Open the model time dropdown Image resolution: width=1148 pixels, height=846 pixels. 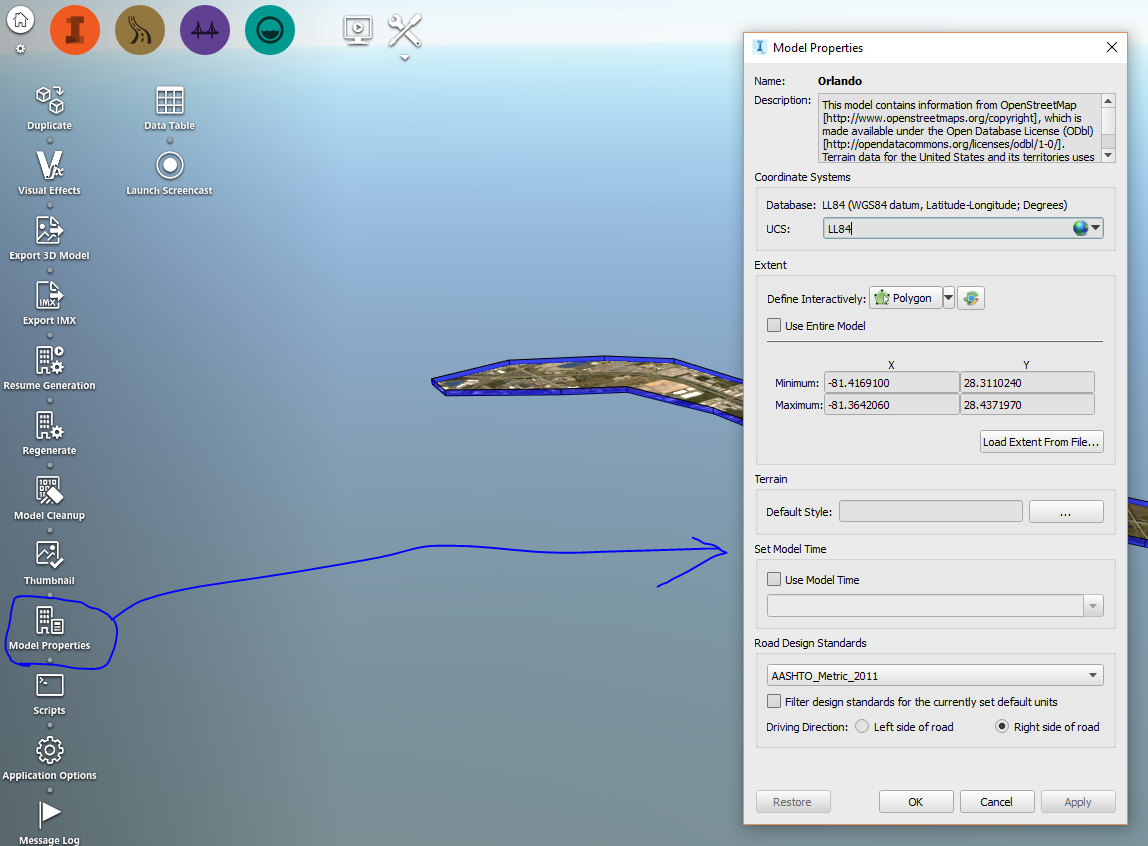pos(1093,605)
